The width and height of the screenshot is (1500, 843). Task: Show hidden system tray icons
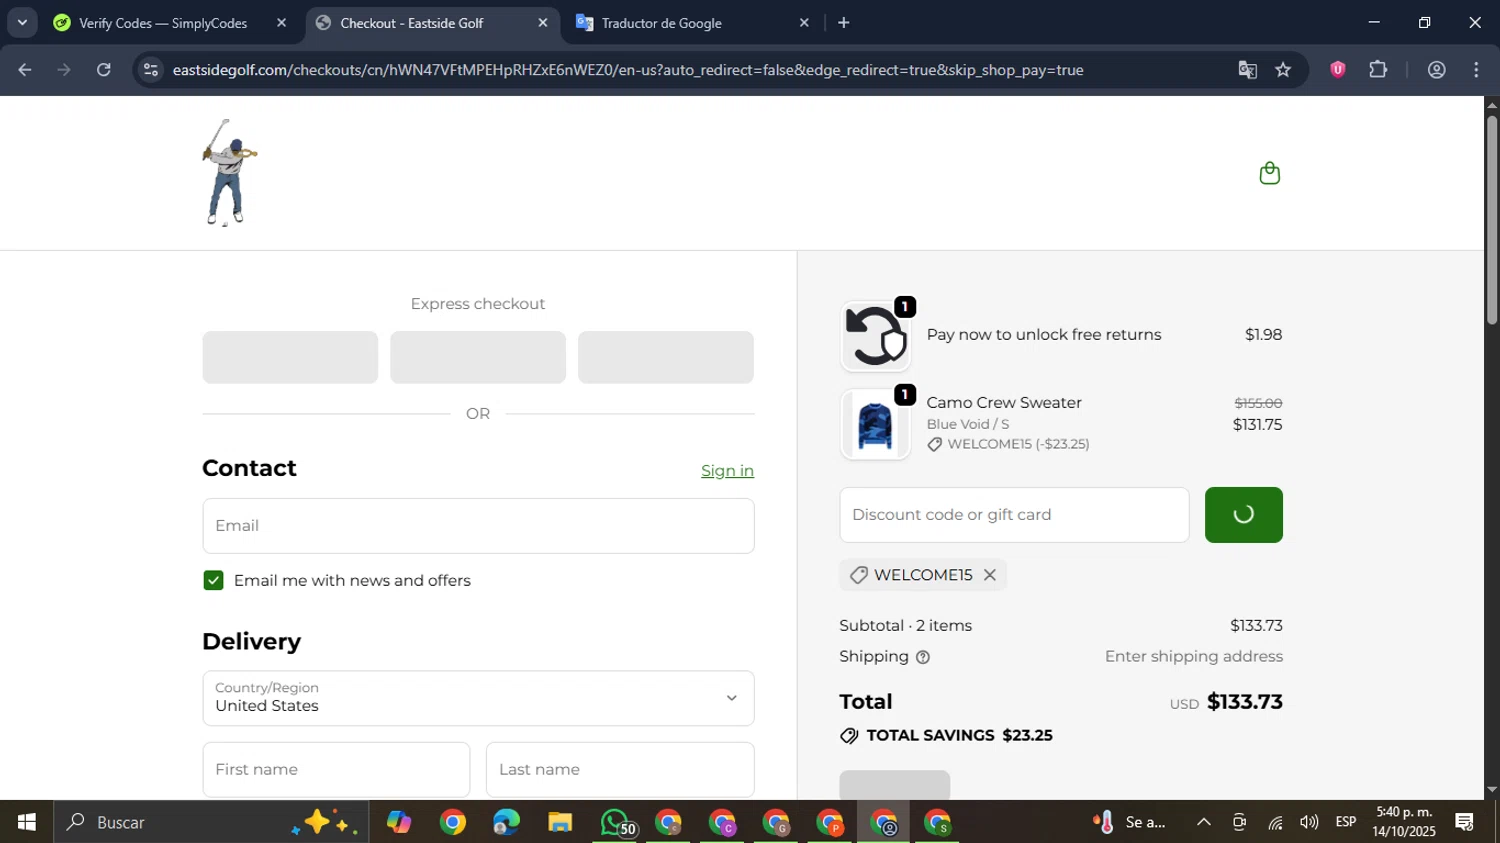(x=1204, y=822)
